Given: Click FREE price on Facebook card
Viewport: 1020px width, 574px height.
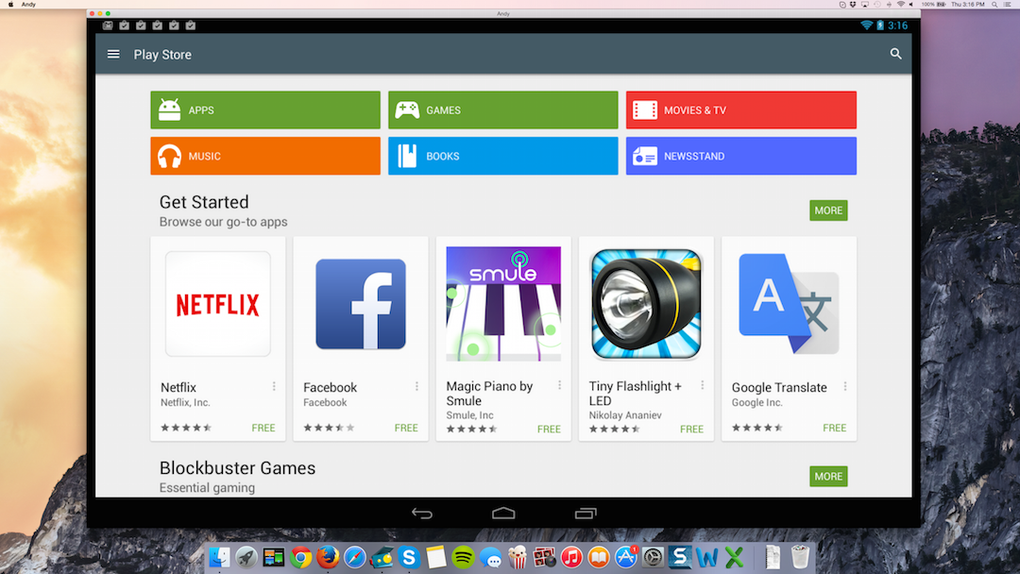Looking at the screenshot, I should (x=406, y=428).
